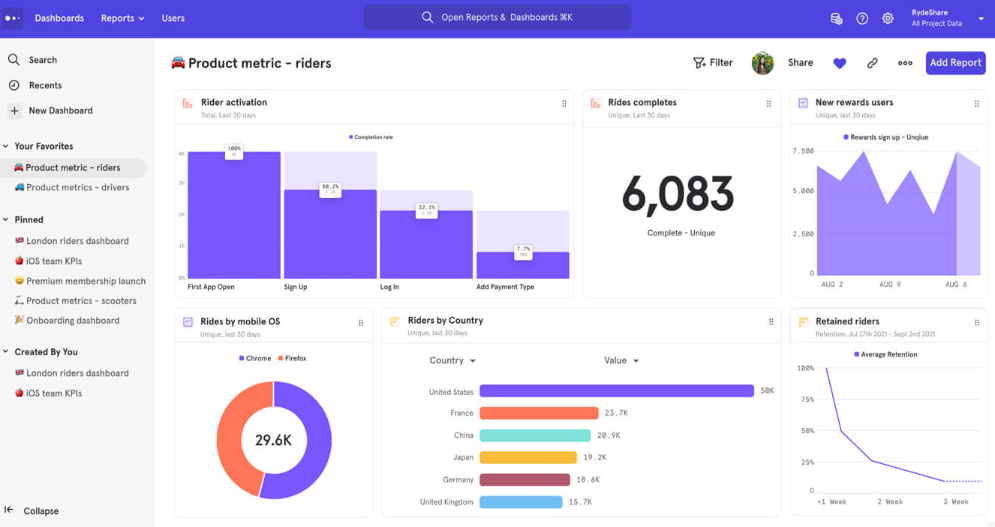
Task: Copy dashboard link with chain icon
Action: [872, 63]
